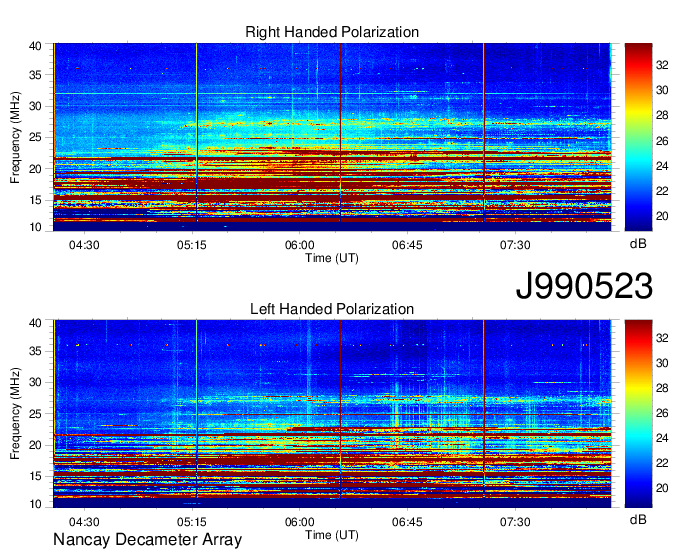
Task: Click the dB unit label under the upper colorbar
Action: click(638, 244)
